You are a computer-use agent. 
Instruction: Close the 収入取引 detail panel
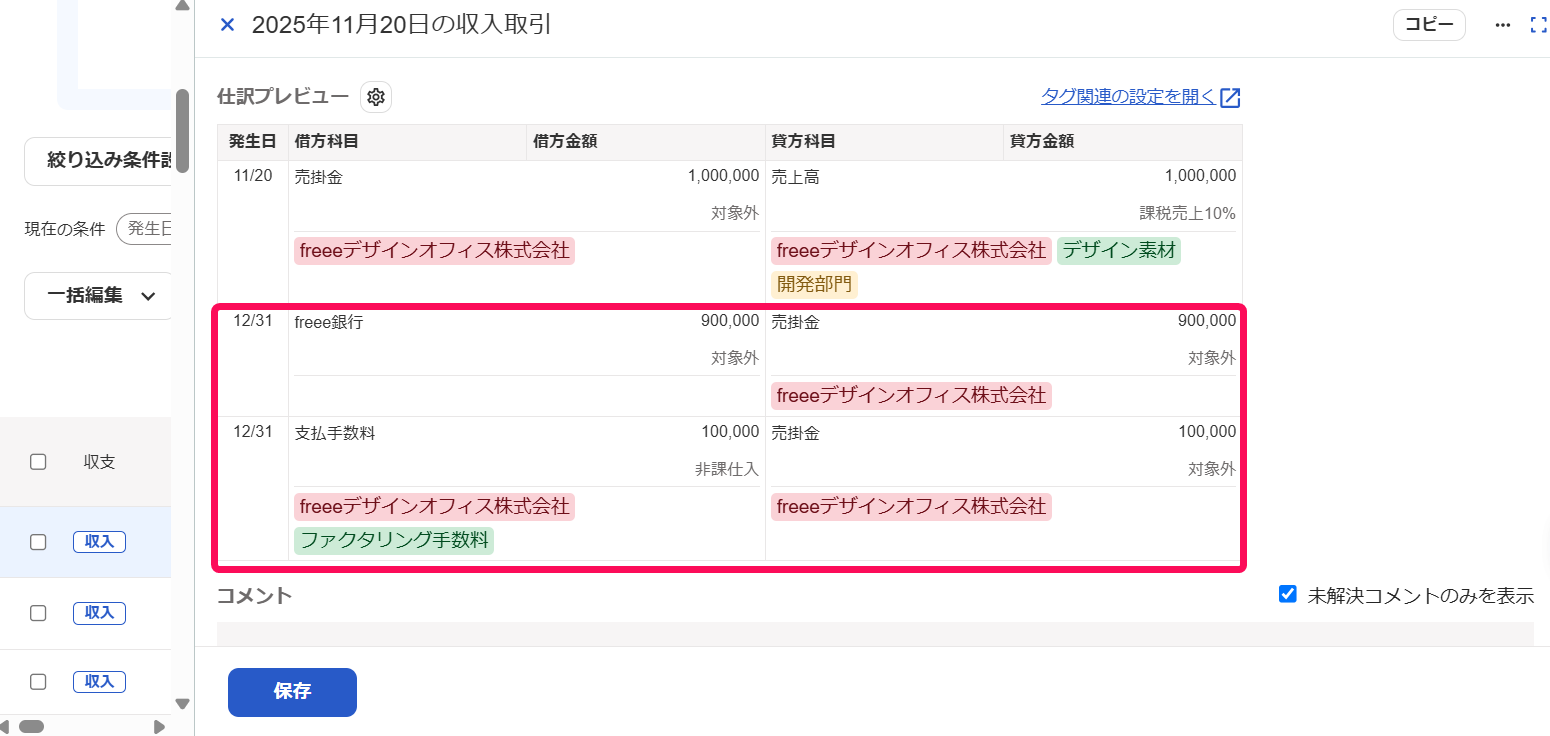(x=227, y=25)
